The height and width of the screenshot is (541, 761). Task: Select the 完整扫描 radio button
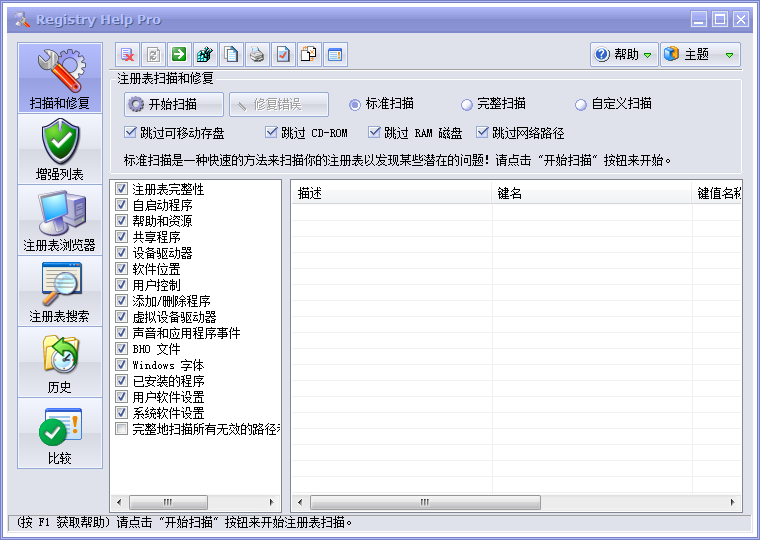pos(467,104)
